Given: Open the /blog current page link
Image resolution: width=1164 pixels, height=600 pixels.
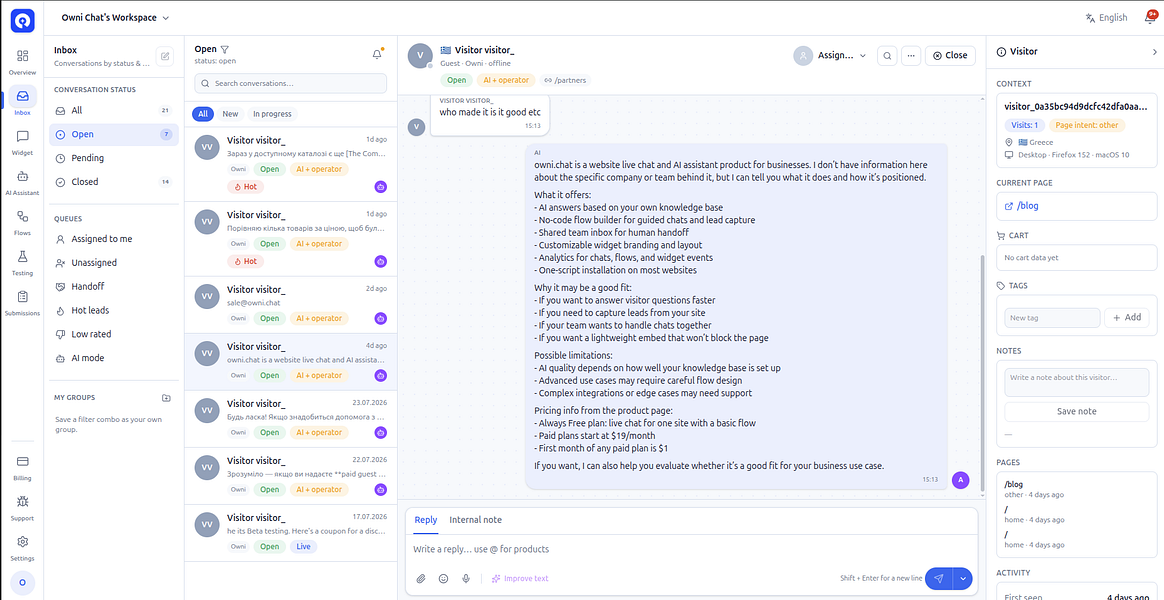Looking at the screenshot, I should click(x=1021, y=206).
